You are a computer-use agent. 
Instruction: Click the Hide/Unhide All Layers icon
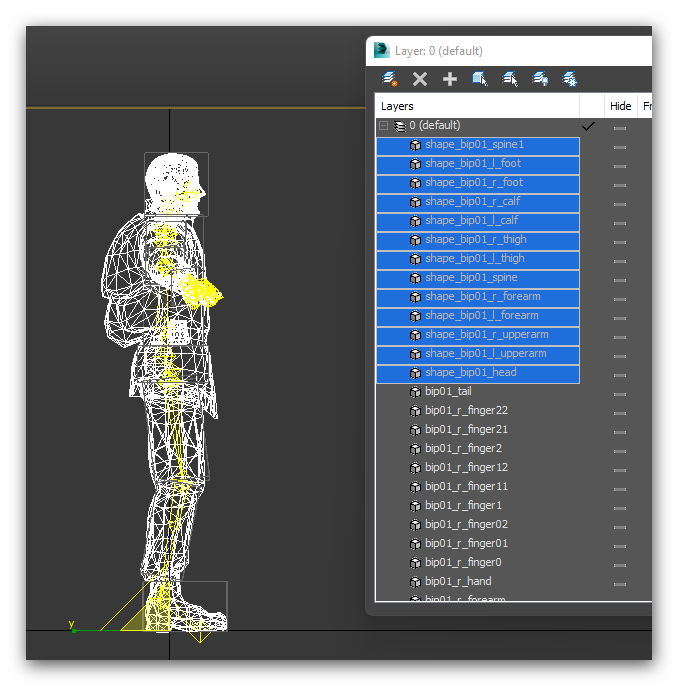point(540,79)
